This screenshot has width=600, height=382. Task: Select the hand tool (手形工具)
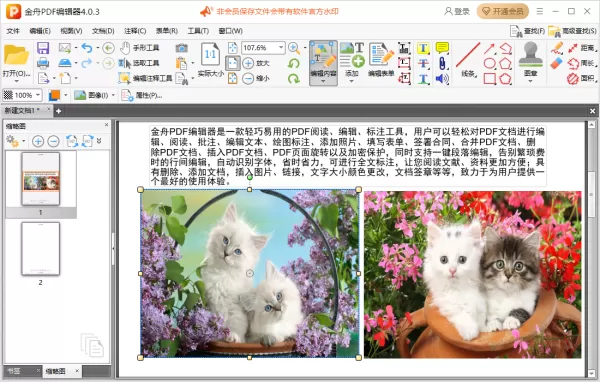(x=139, y=48)
